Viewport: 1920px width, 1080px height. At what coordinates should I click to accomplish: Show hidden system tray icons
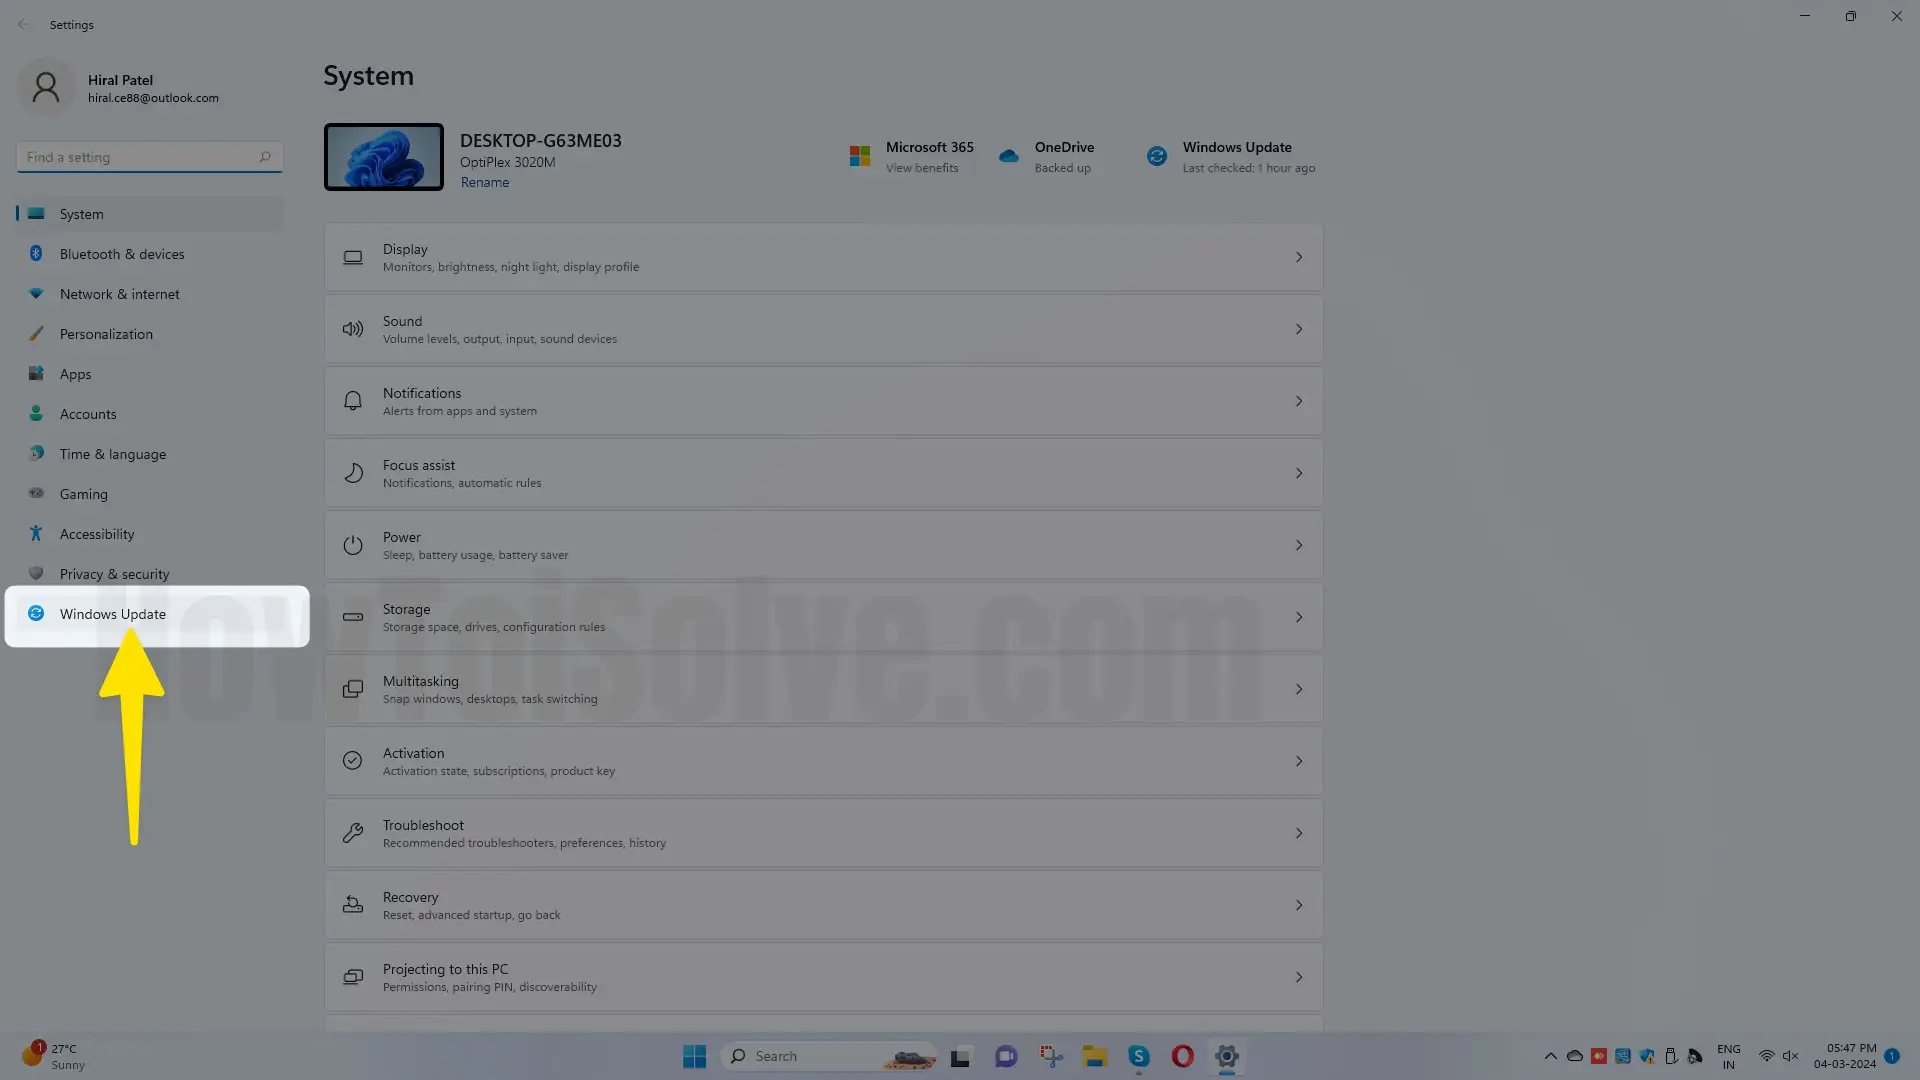1550,1056
